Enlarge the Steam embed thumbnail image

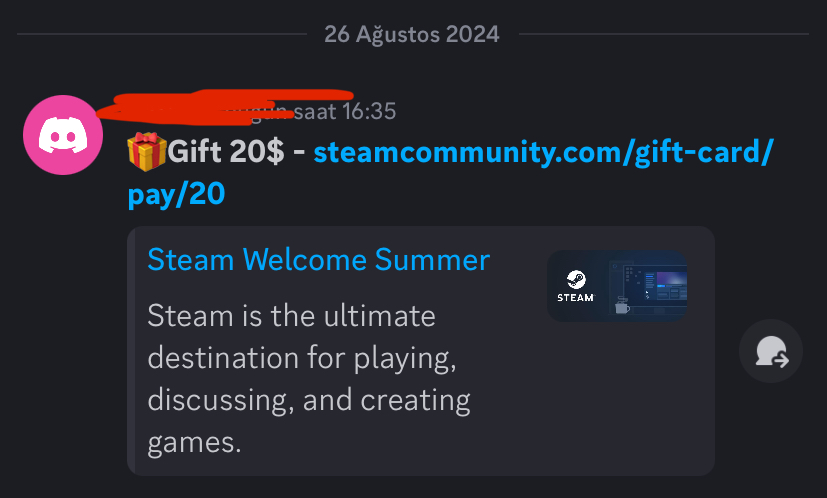click(x=617, y=285)
